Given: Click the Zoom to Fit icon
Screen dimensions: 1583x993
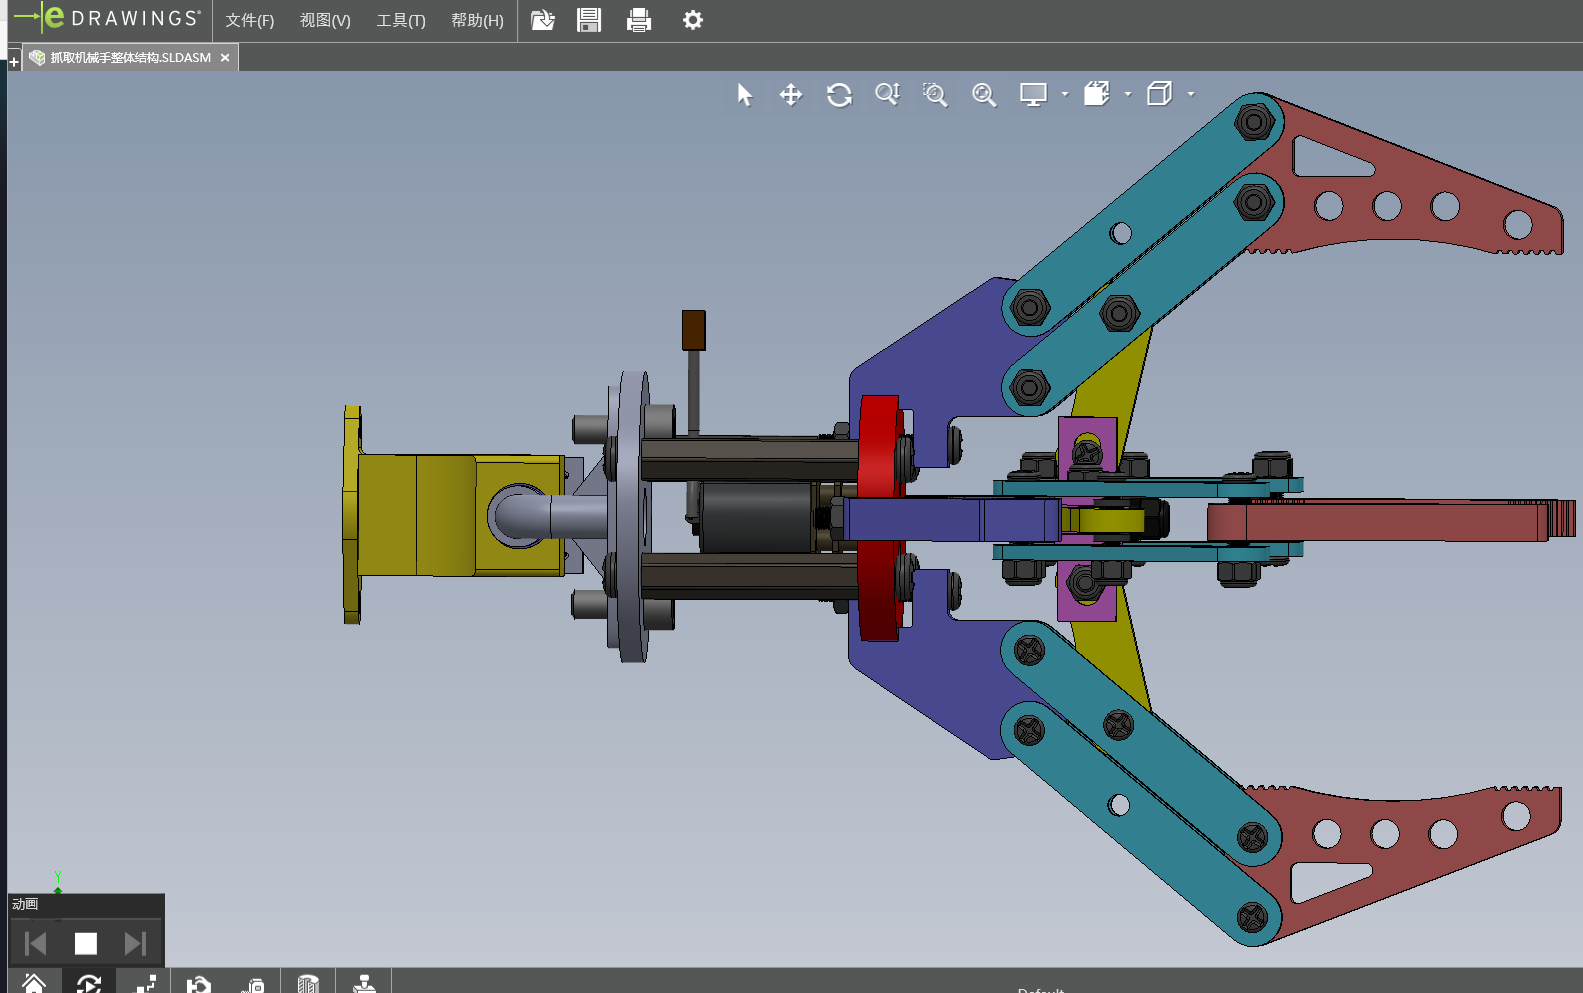Looking at the screenshot, I should (984, 95).
